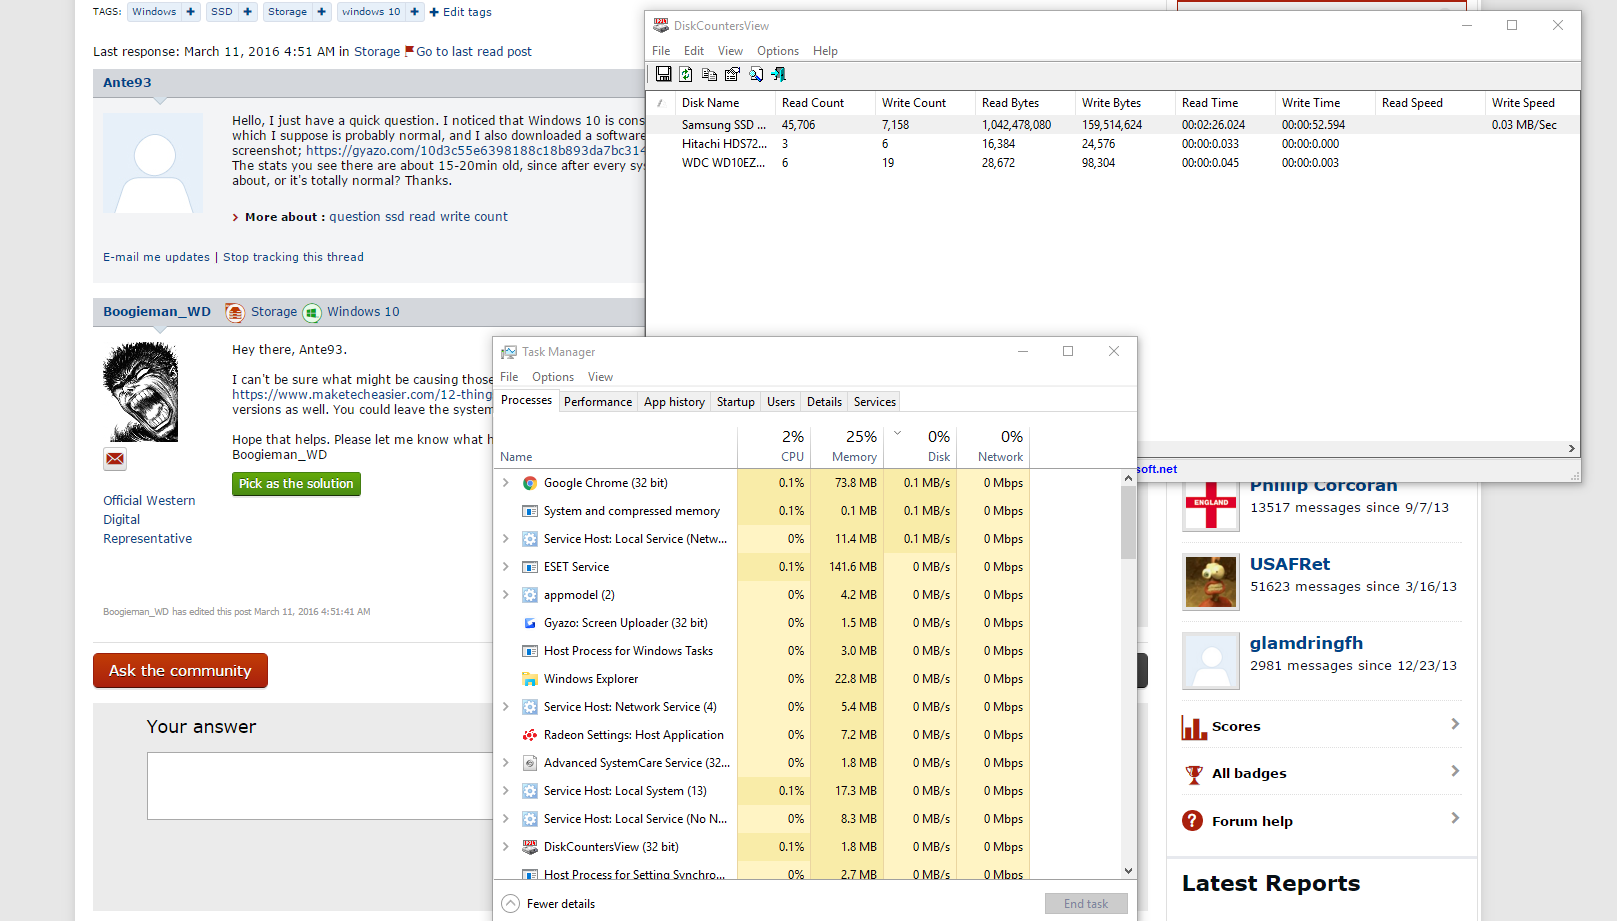Select the Samsung SSD row in DiskCountersView
The height and width of the screenshot is (921, 1617).
(1113, 125)
